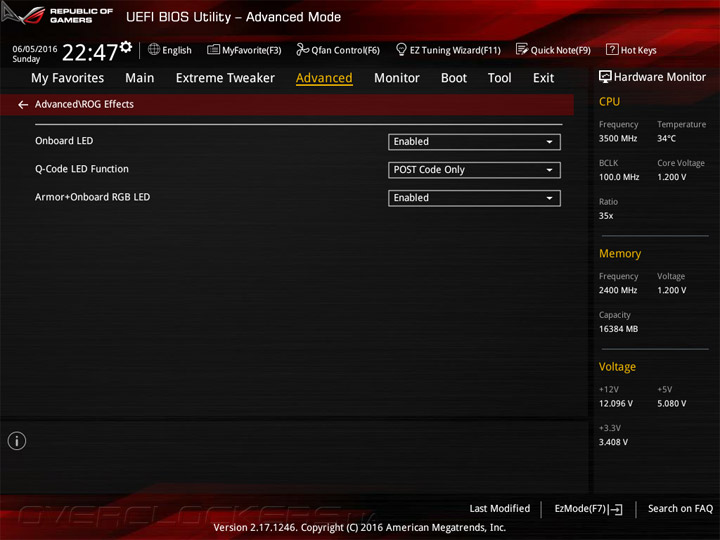Switch to the Main tab

[140, 78]
